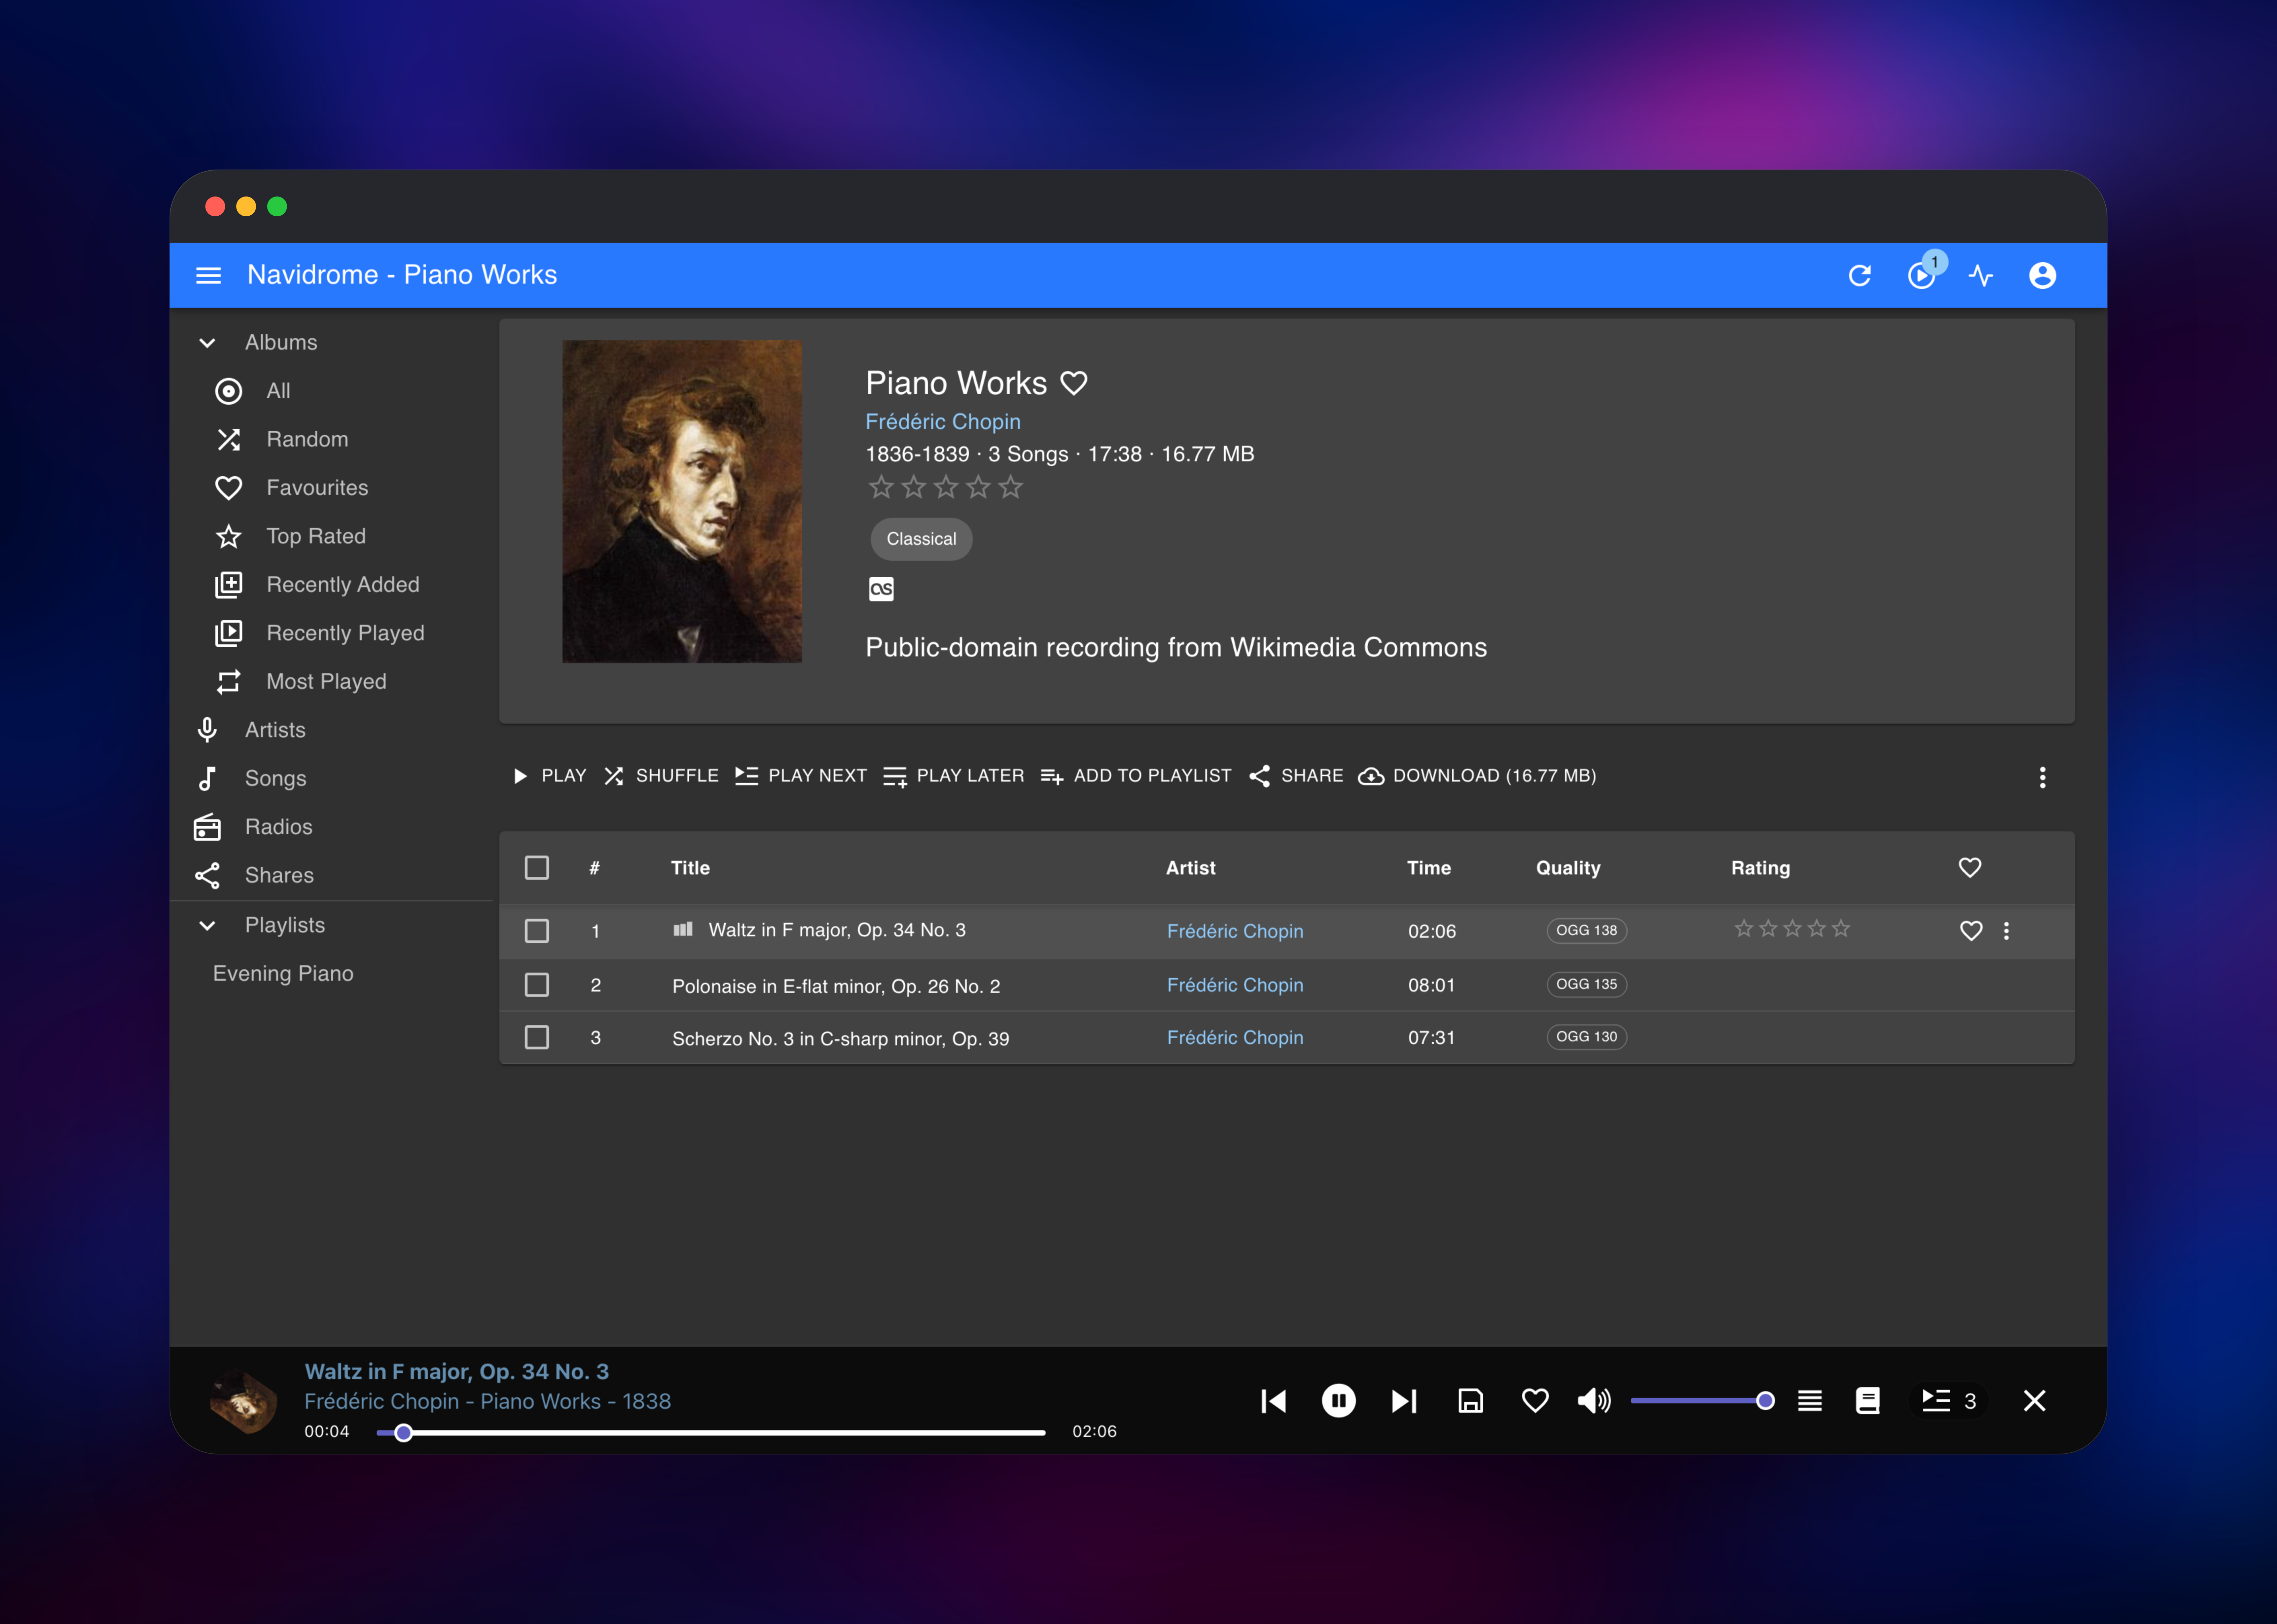Click the SHUFFLE button

(661, 776)
